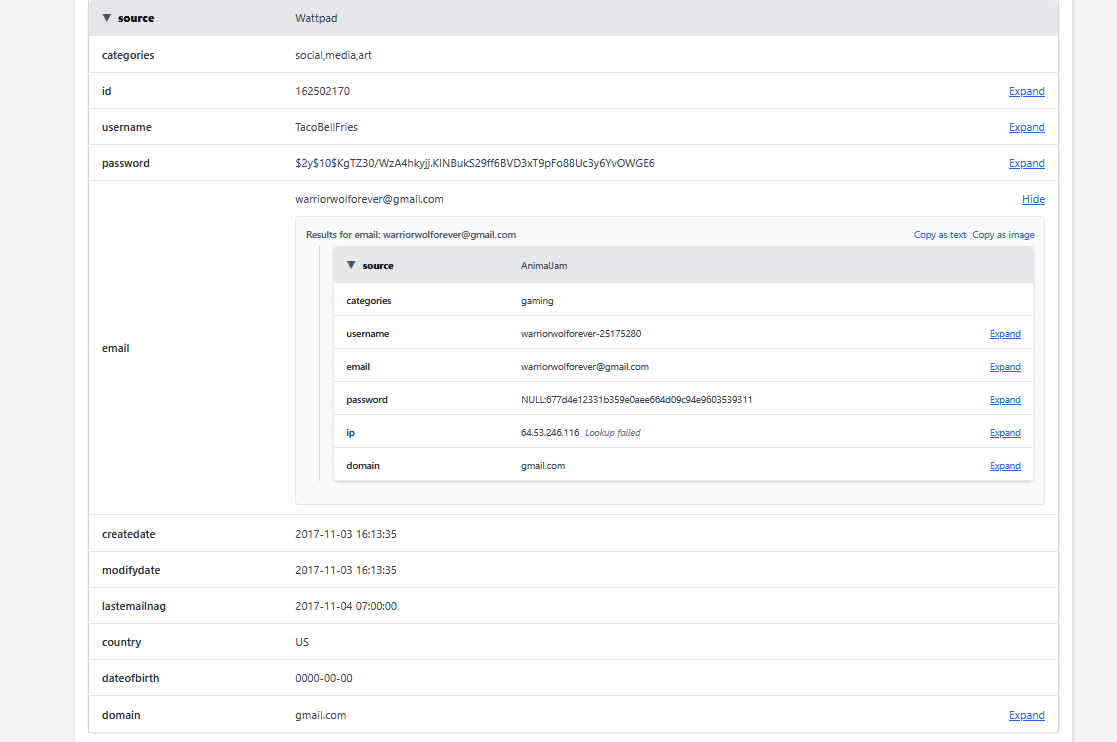Copy email results as image
1117x742 pixels.
(x=1003, y=235)
